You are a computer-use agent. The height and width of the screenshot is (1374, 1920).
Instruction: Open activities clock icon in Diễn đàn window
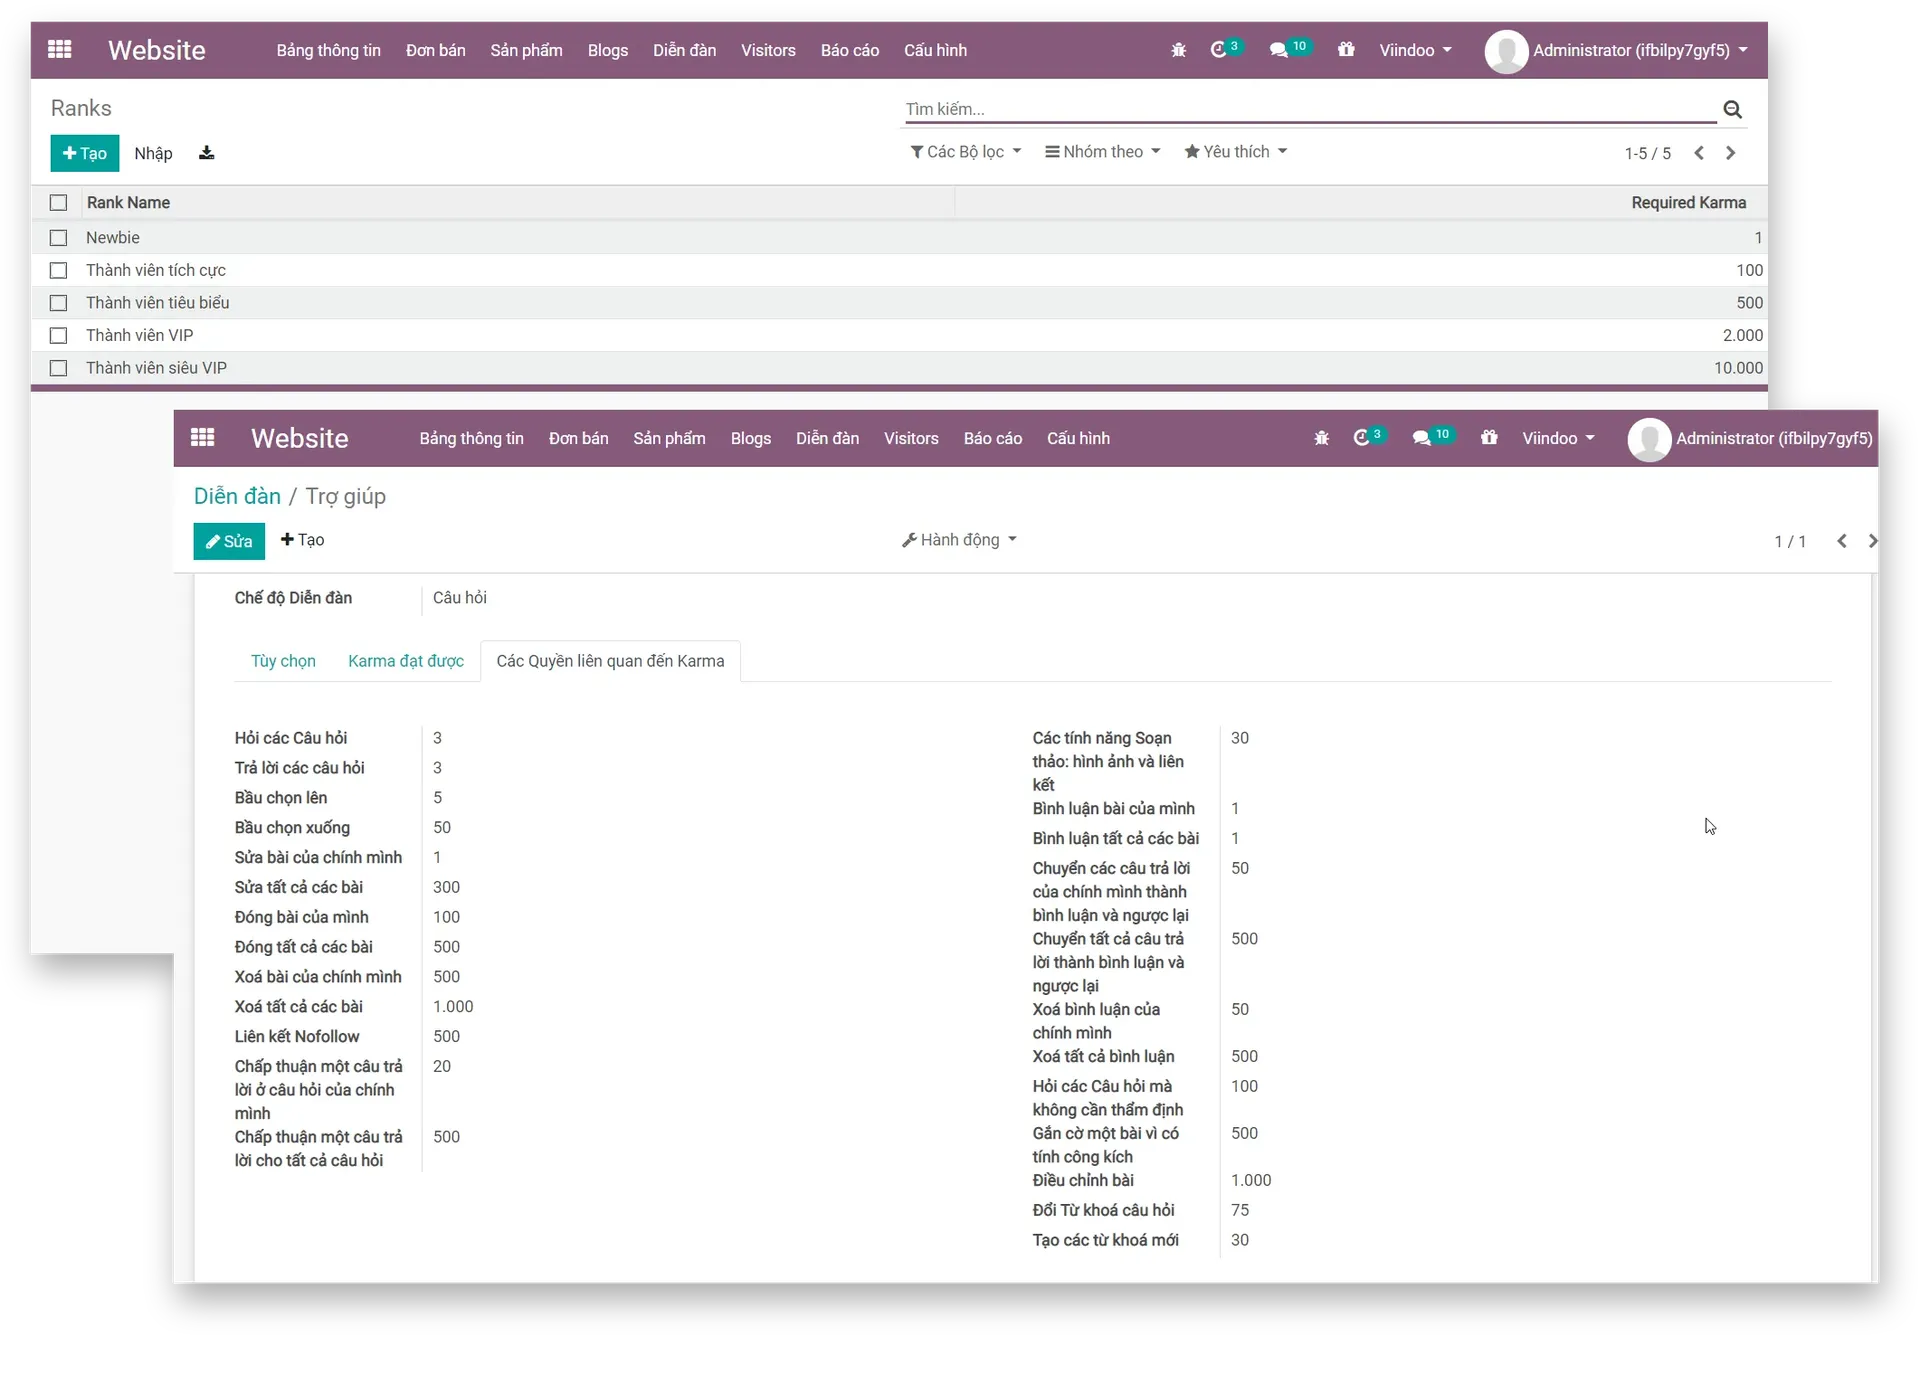1361,437
